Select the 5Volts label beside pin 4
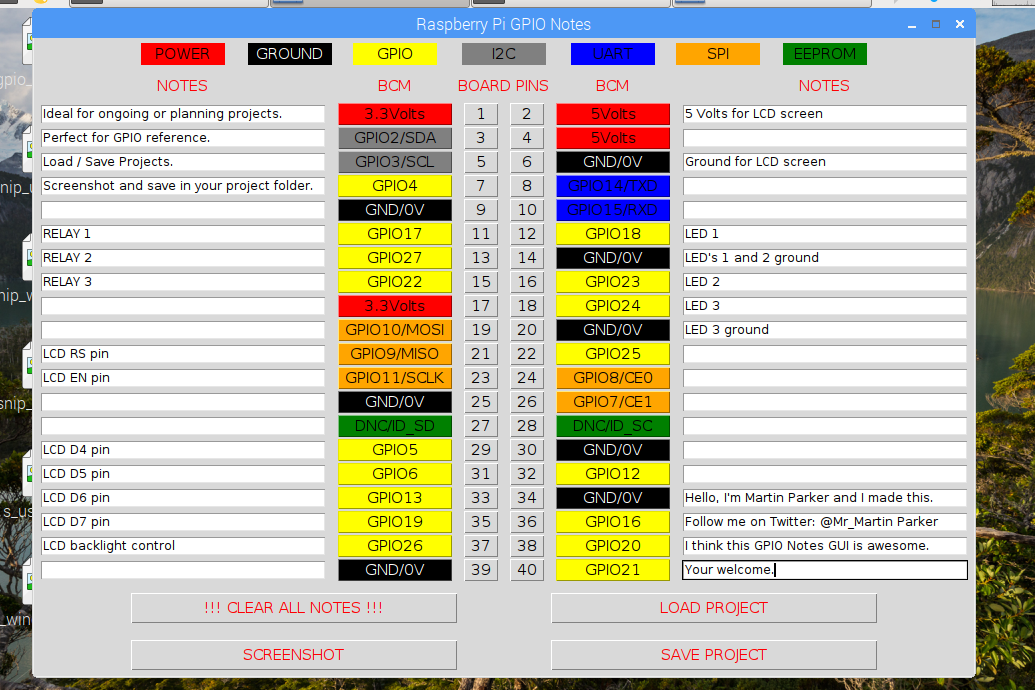This screenshot has width=1035, height=690. (613, 138)
